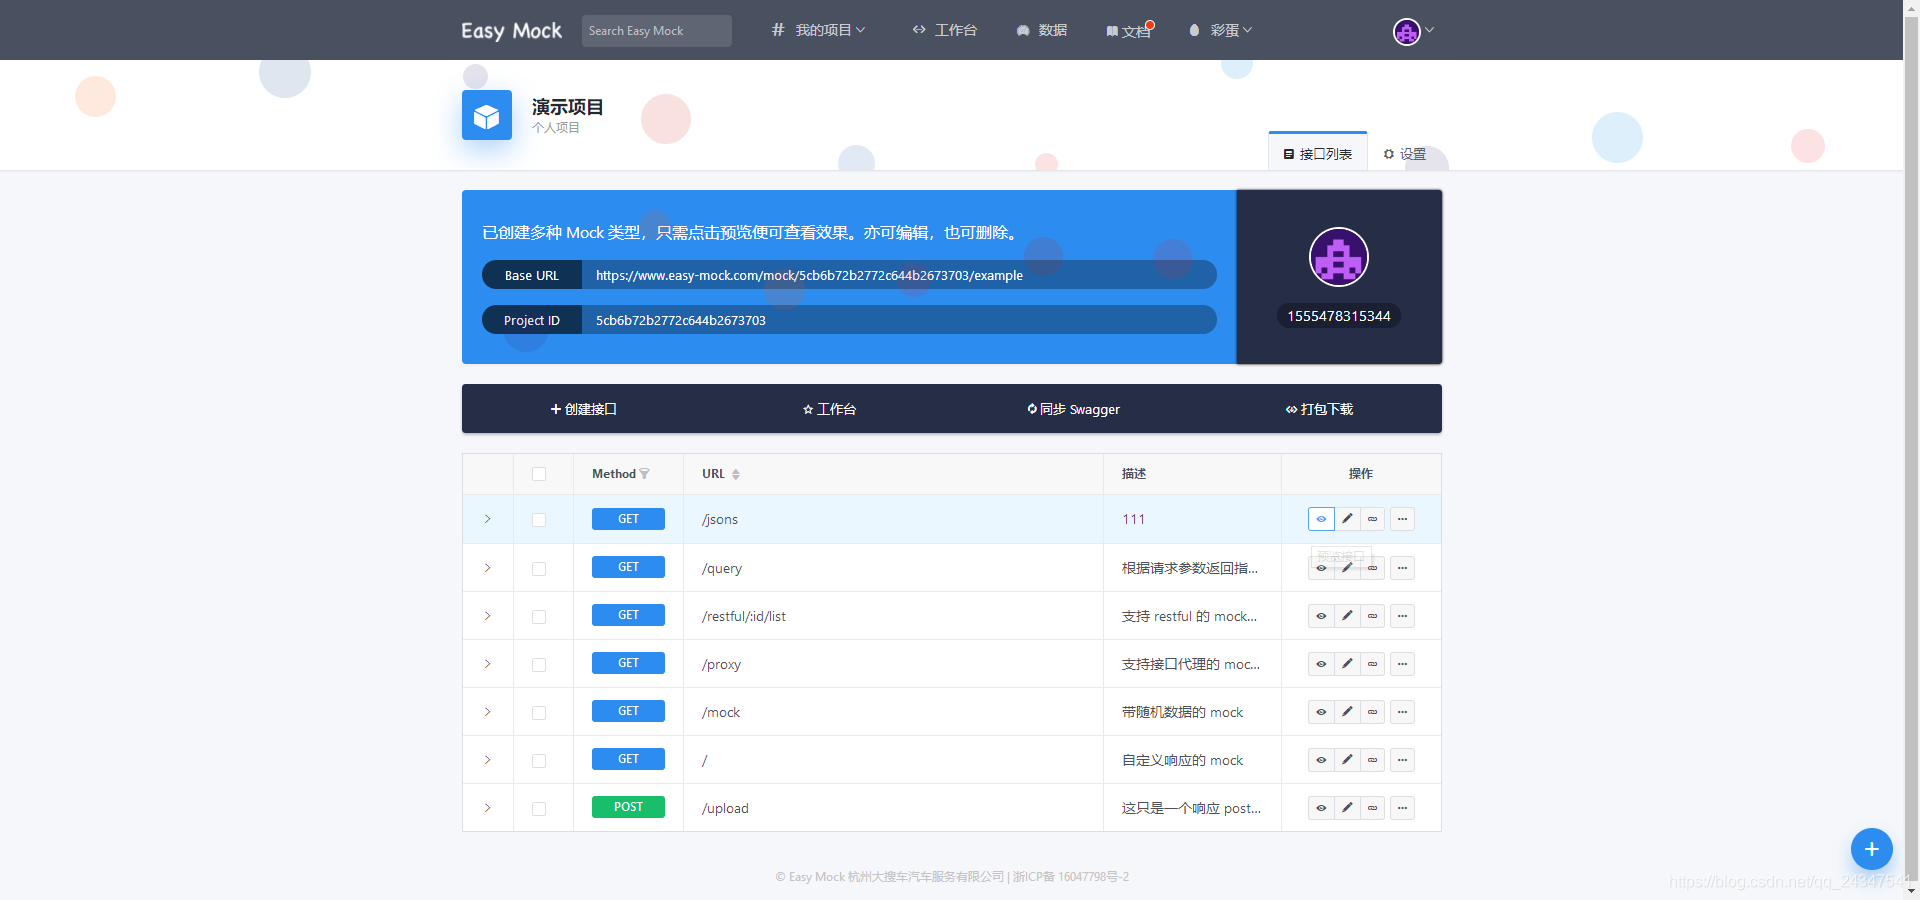Click the large user avatar in dark card

point(1339,257)
